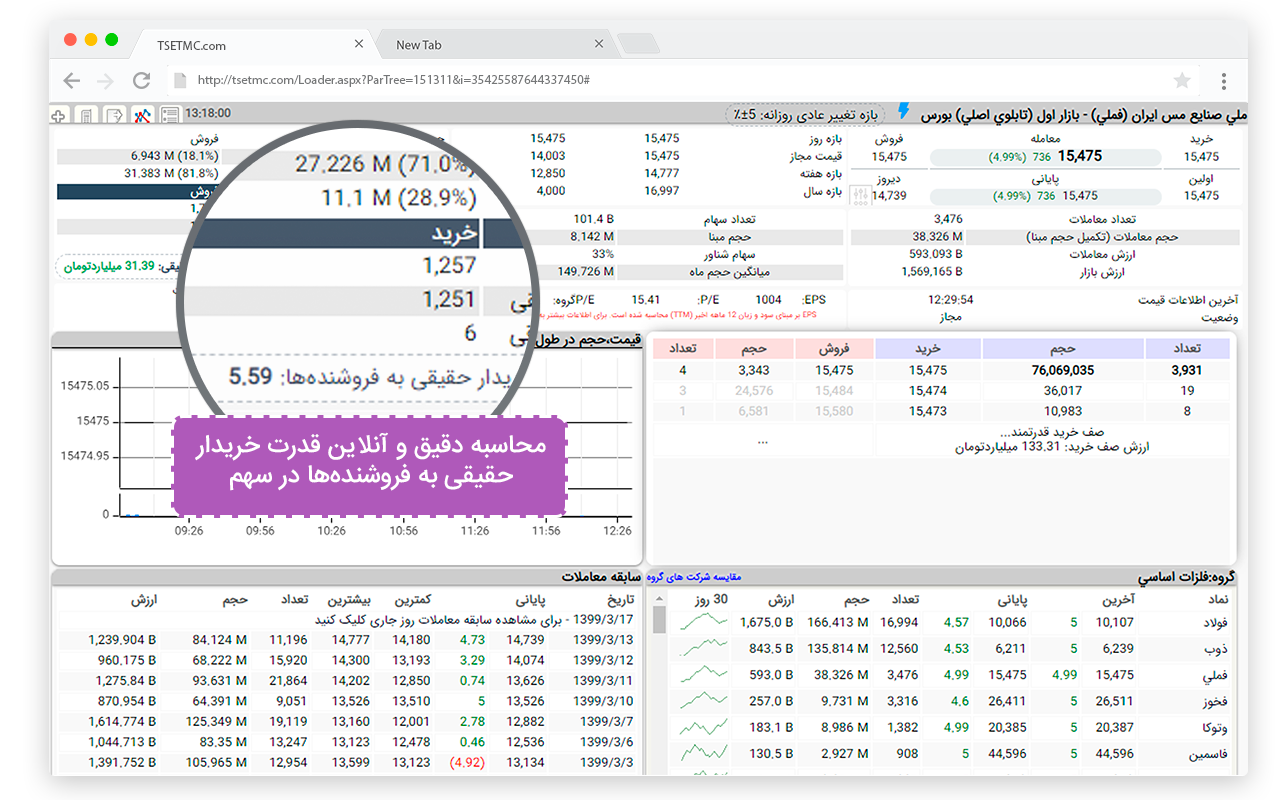Viewport: 1280px width, 800px height.
Task: Click the 31.39 میلیاردتومان green badge
Action: pyautogui.click(x=108, y=266)
